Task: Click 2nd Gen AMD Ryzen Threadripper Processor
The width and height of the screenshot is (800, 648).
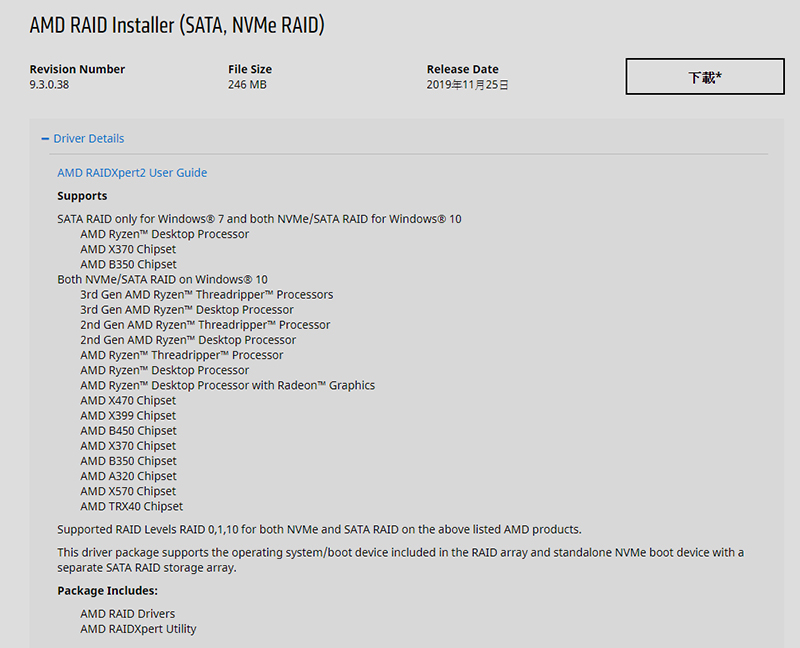Action: tap(205, 325)
